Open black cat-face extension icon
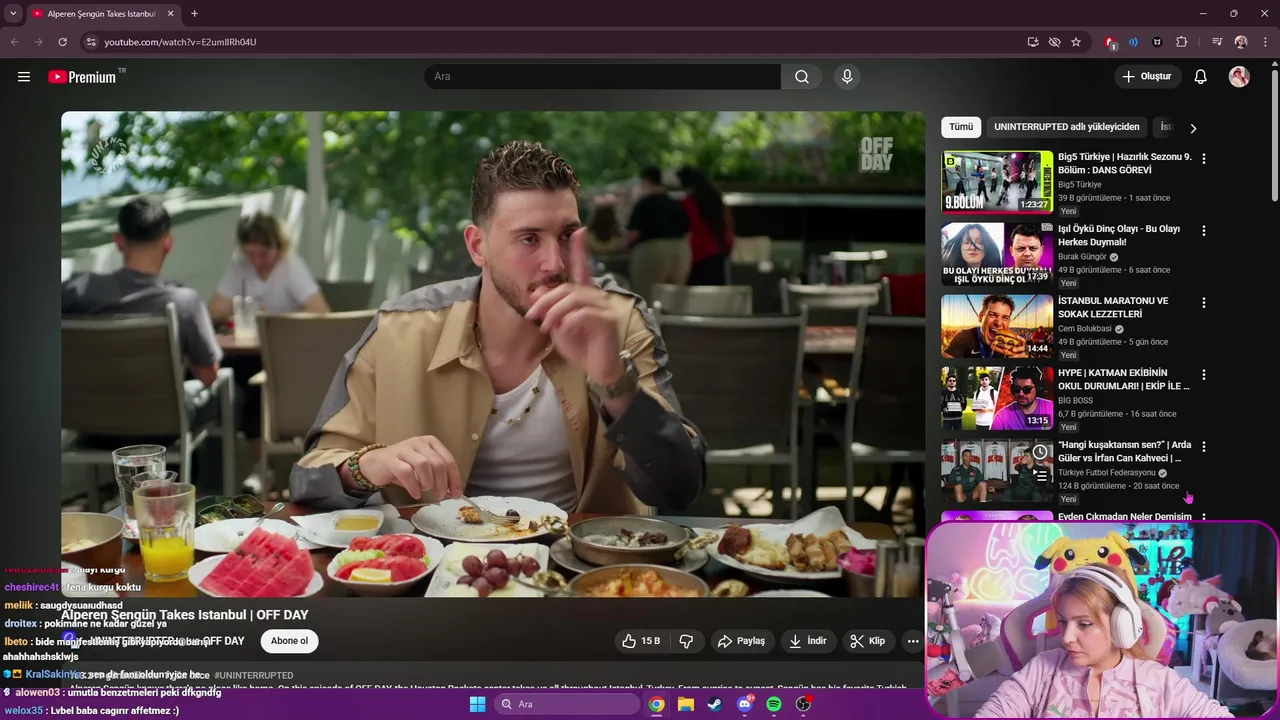This screenshot has height=720, width=1280. coord(1157,42)
